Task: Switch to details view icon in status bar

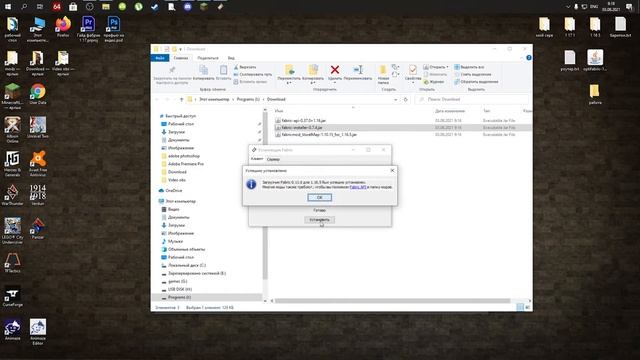Action: [x=520, y=307]
